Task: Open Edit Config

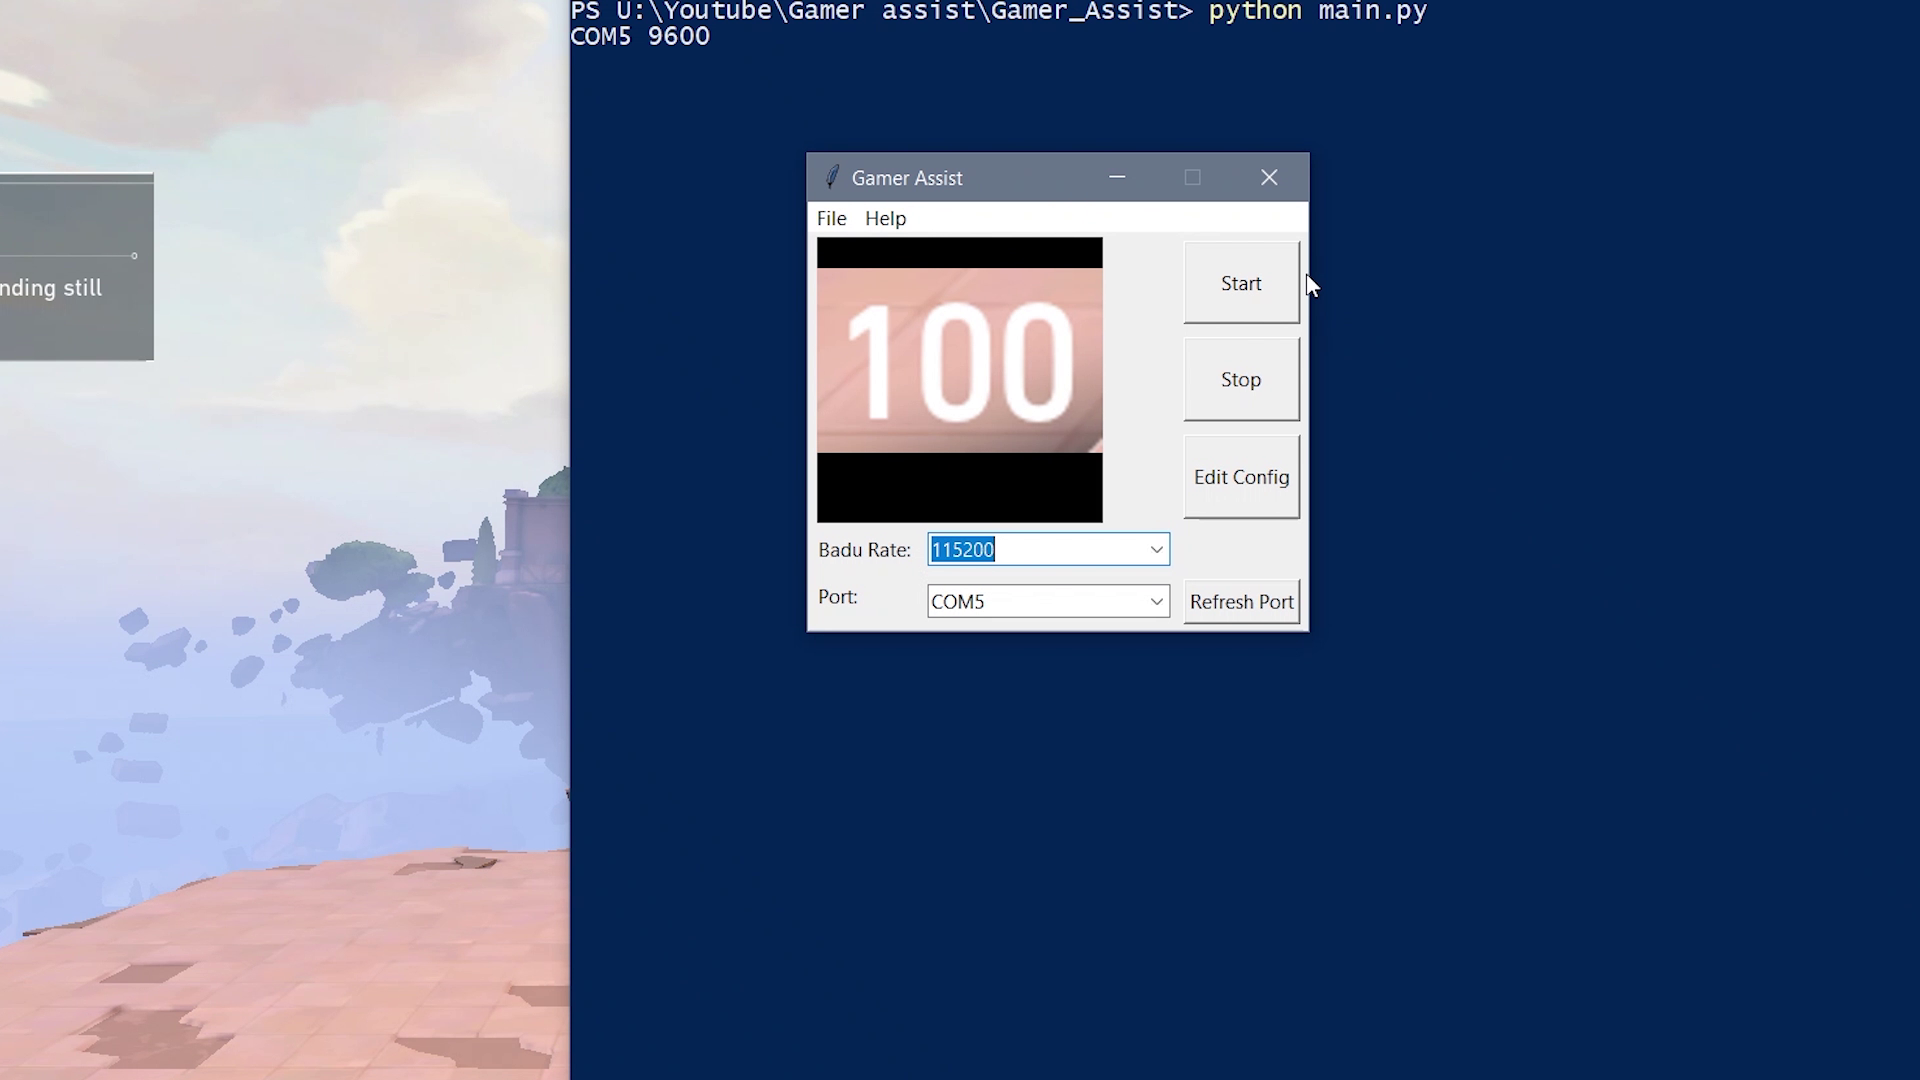Action: pos(1240,477)
